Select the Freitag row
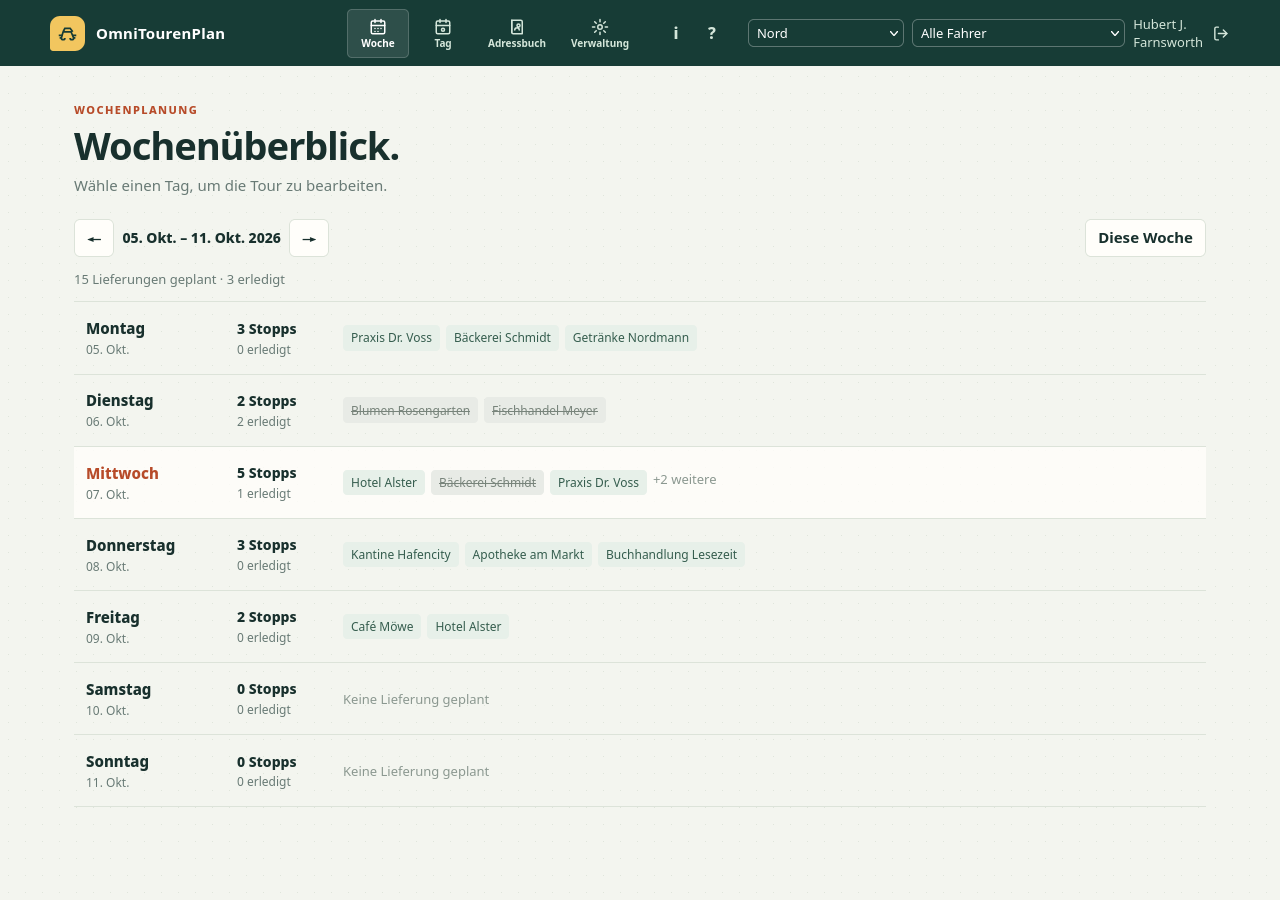Viewport: 1280px width, 900px height. (640, 626)
